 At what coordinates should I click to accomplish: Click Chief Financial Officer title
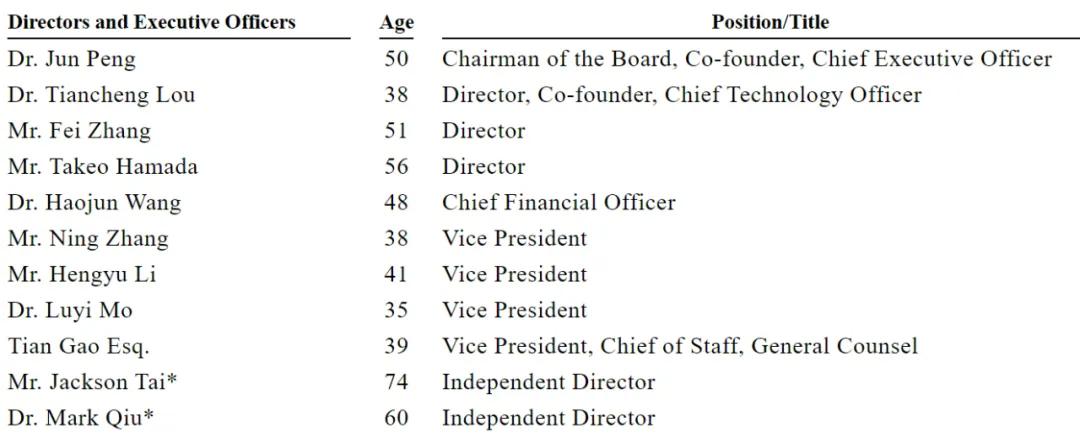coord(559,202)
